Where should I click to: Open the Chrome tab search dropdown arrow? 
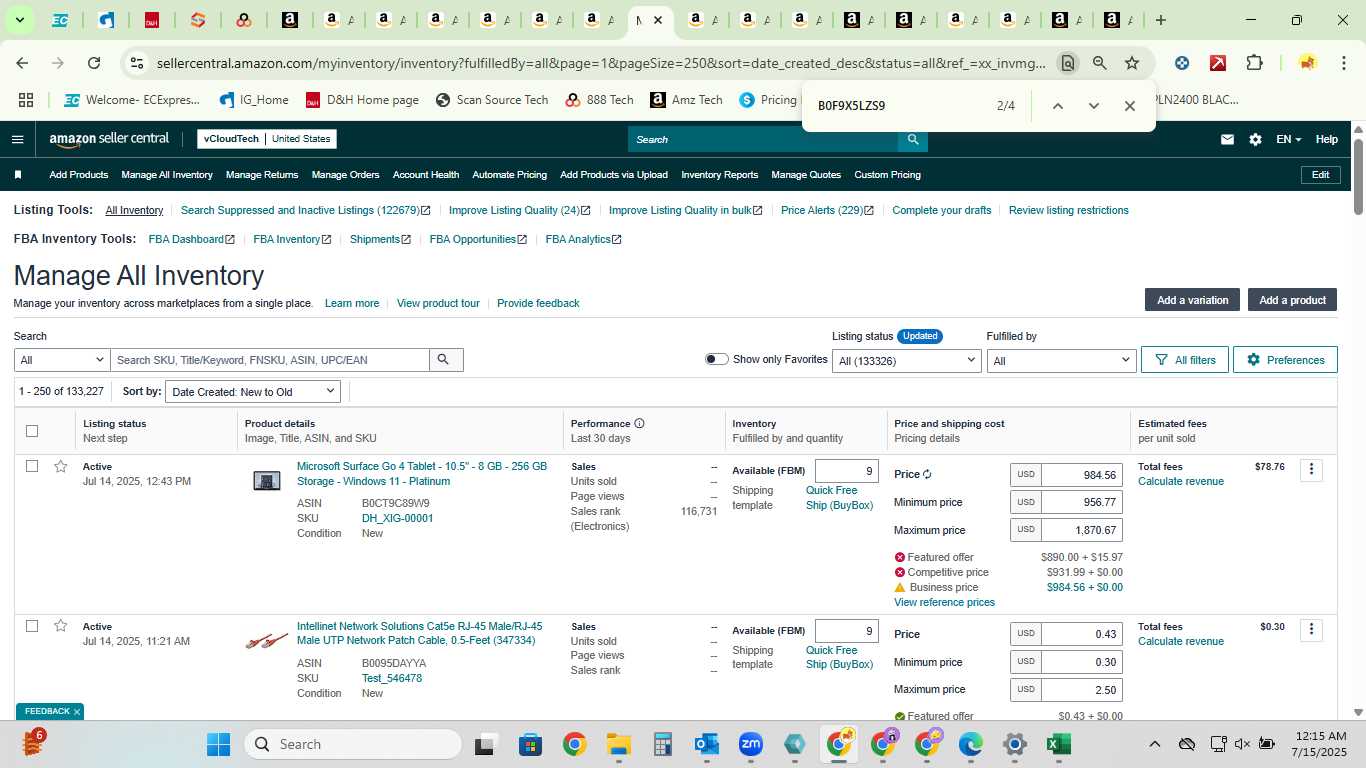tap(19, 20)
